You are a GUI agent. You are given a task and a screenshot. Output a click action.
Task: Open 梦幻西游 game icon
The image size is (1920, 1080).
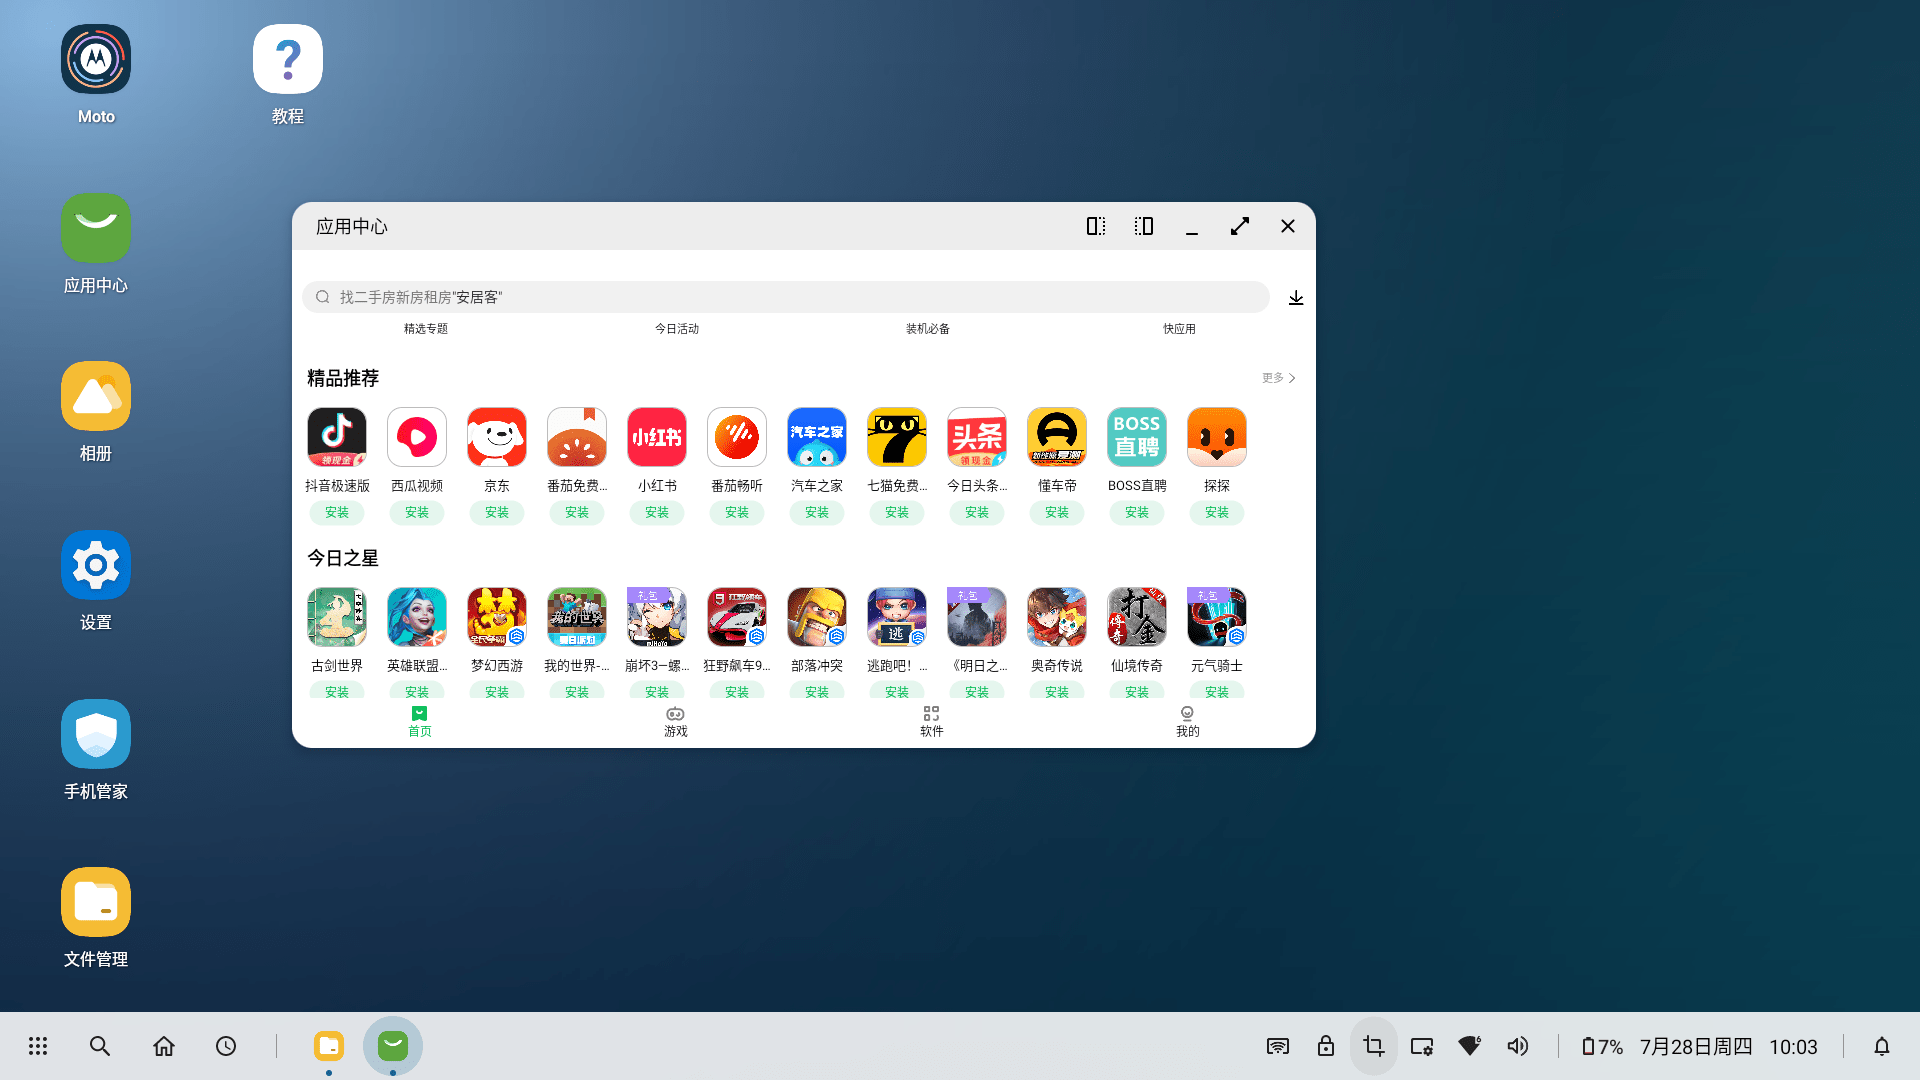(497, 617)
